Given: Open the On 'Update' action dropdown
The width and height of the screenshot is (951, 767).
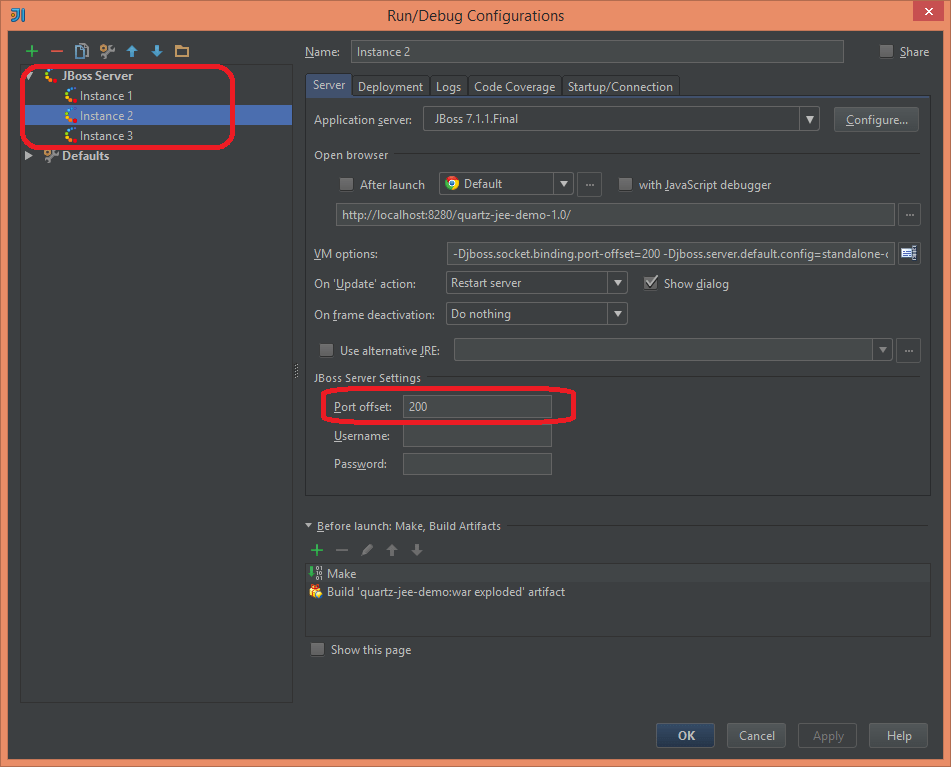Looking at the screenshot, I should [619, 283].
